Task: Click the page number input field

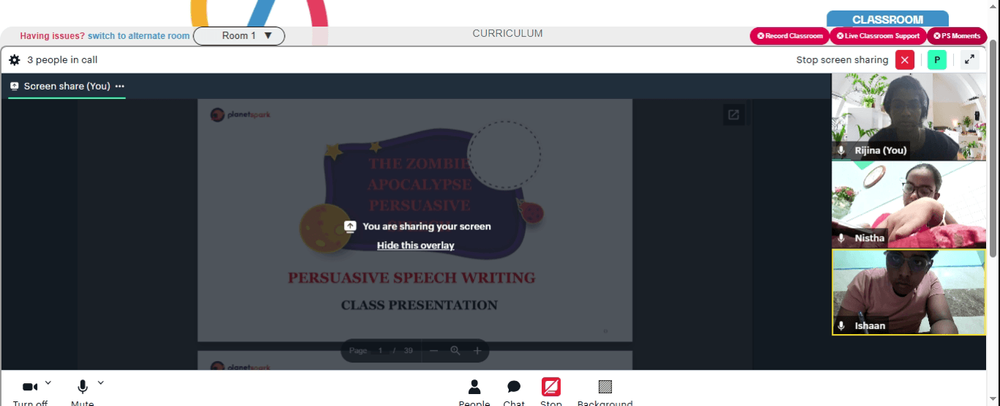Action: pos(380,351)
